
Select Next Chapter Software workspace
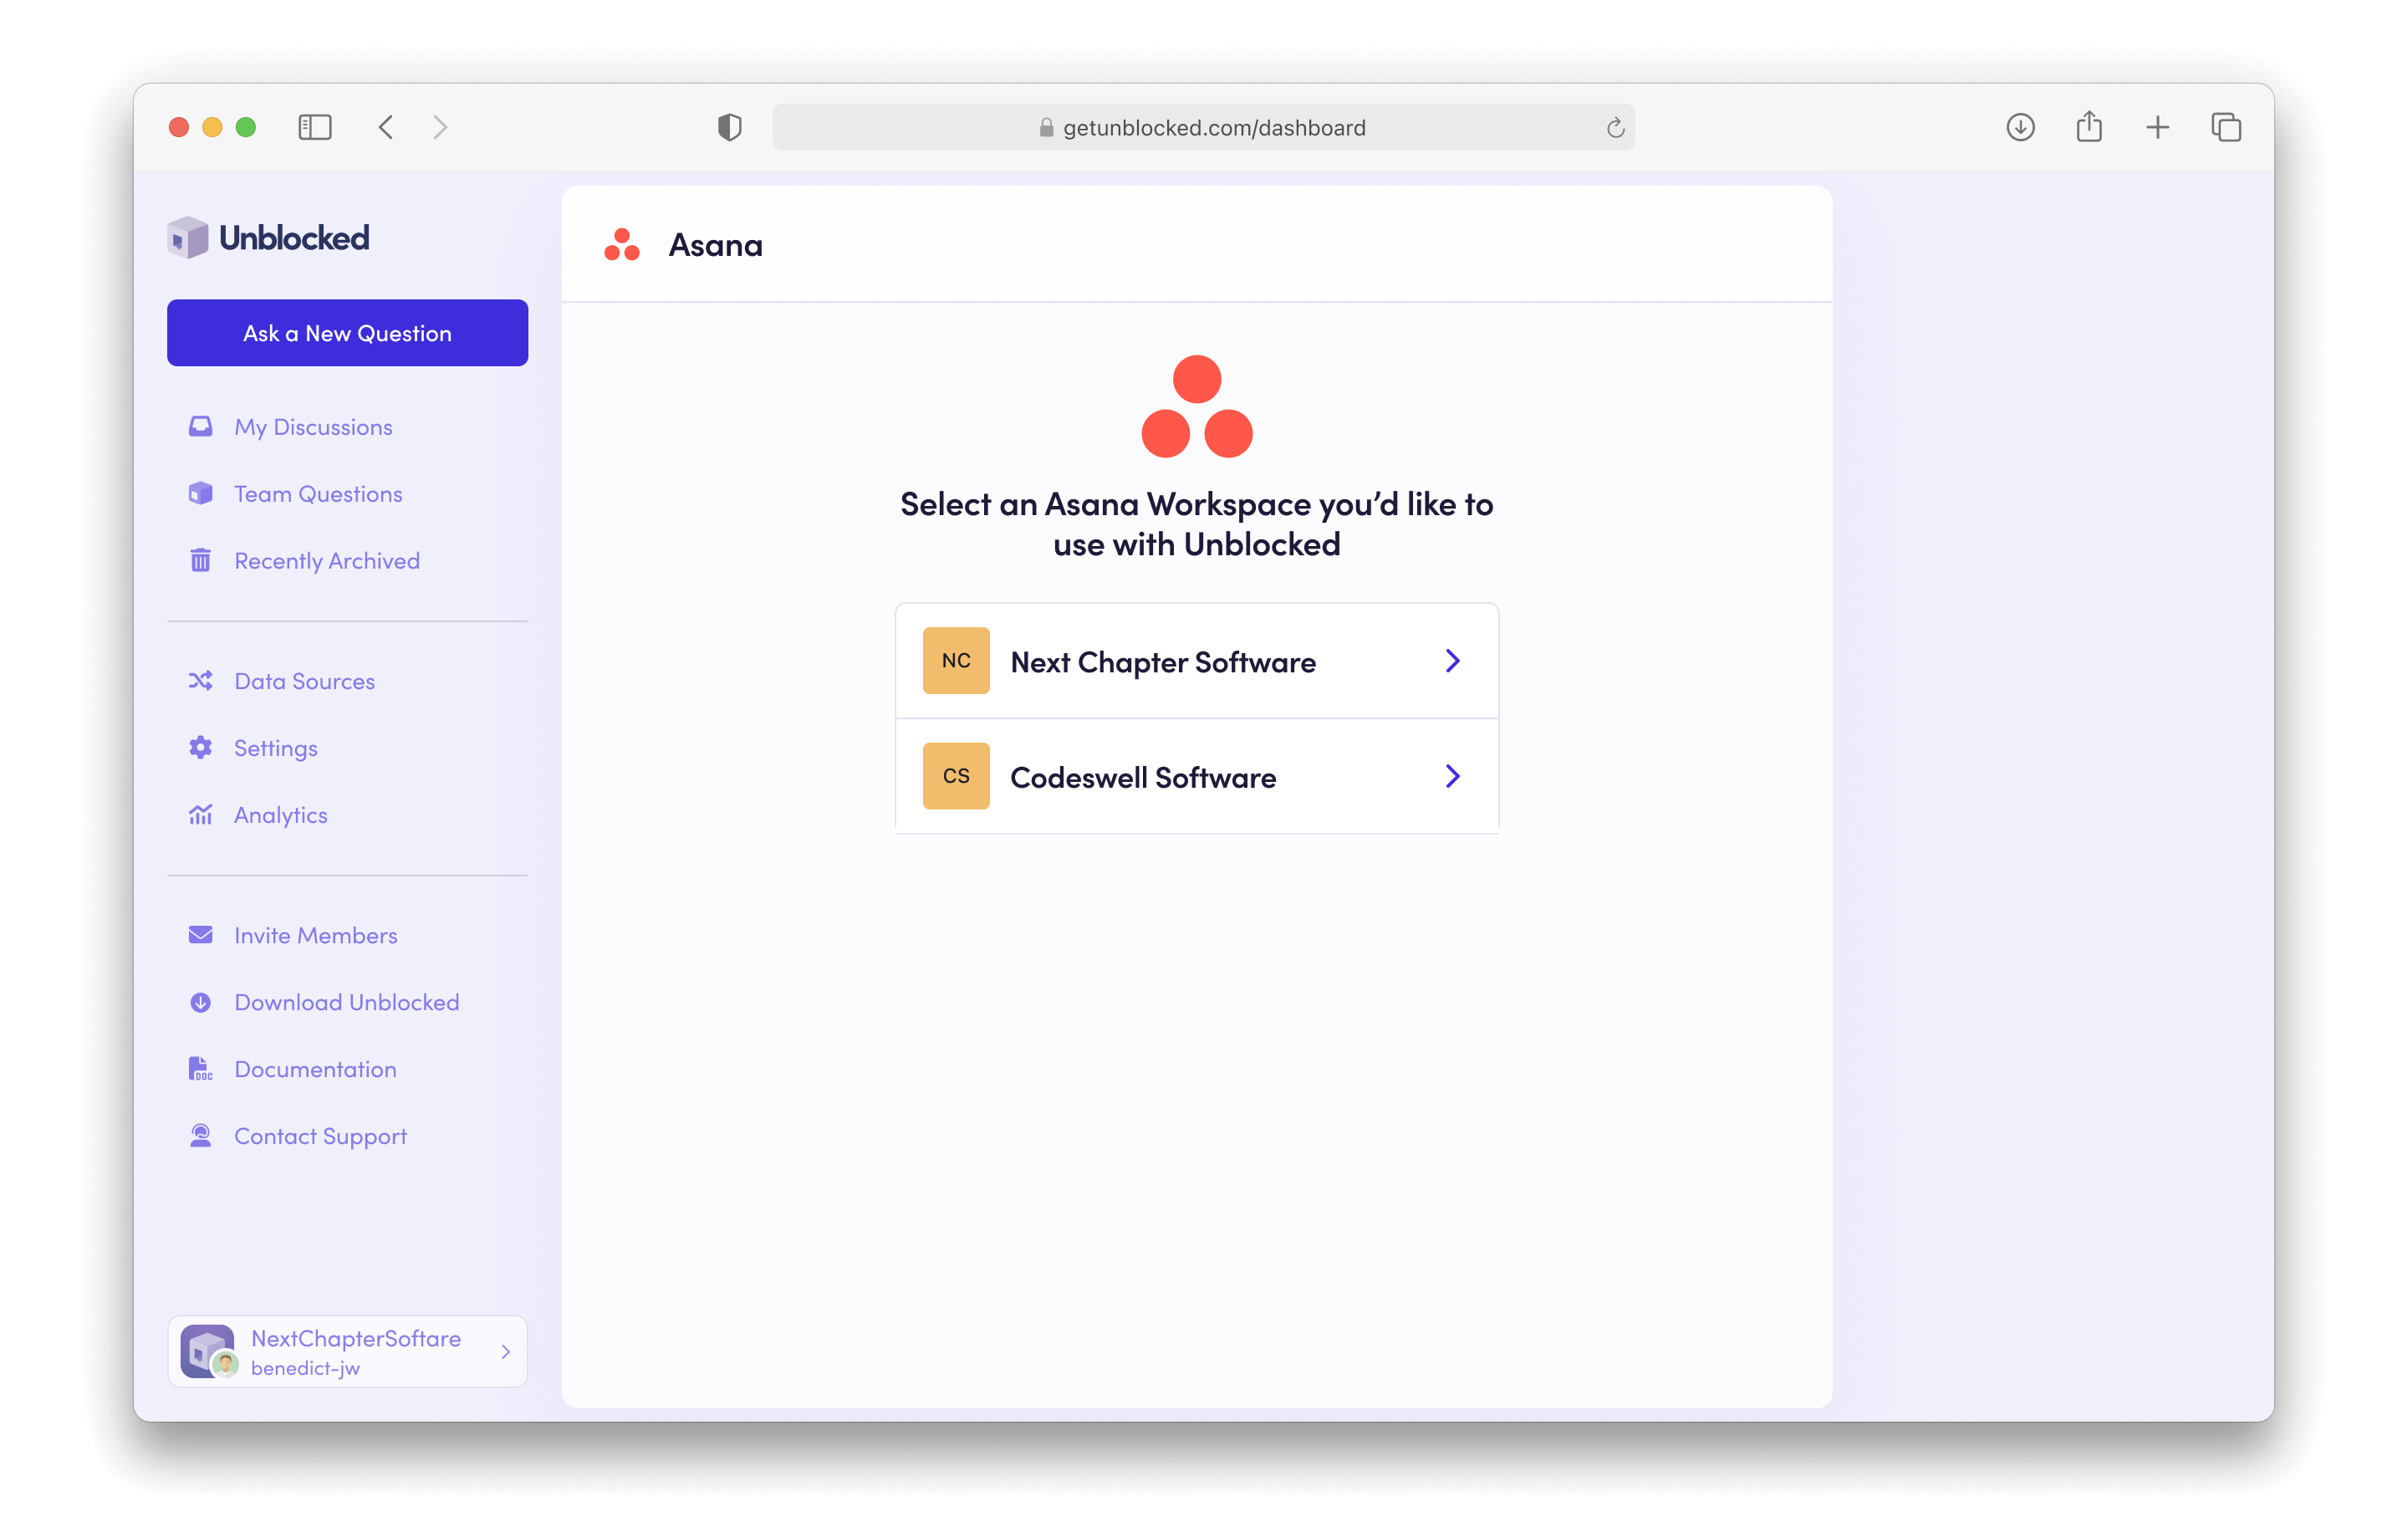coord(1197,661)
